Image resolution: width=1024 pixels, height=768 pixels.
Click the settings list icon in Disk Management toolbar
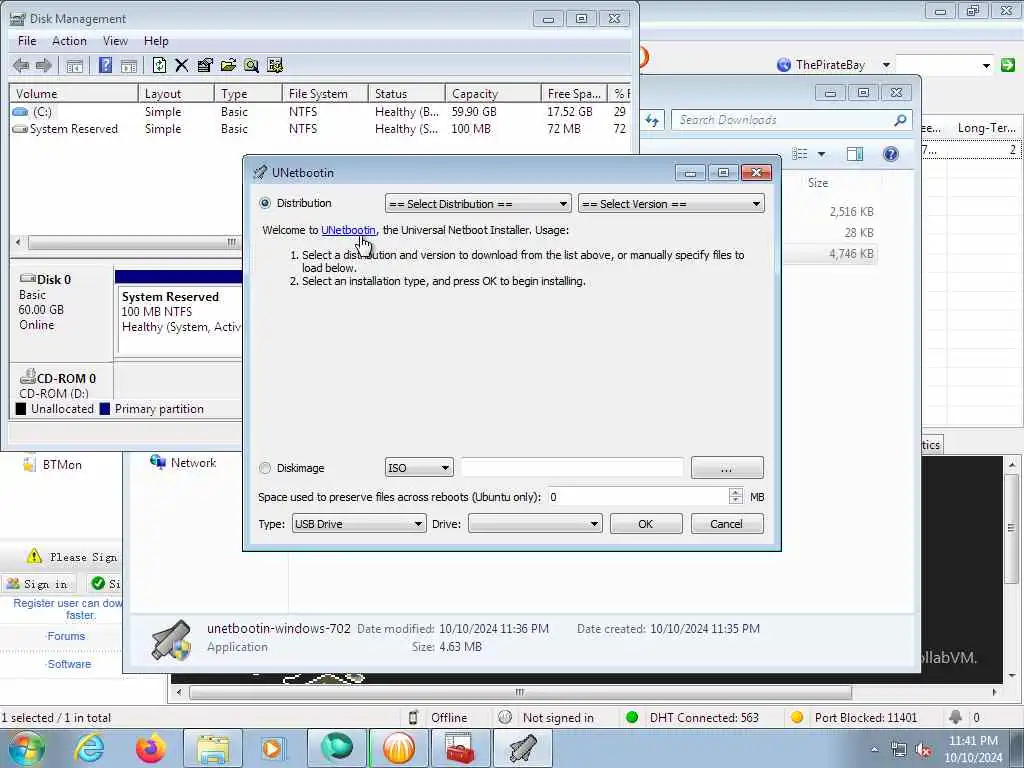(275, 65)
